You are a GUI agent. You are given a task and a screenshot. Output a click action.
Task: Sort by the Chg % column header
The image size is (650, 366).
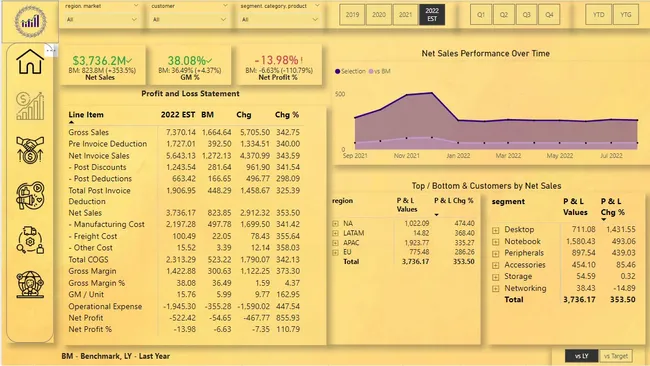pyautogui.click(x=287, y=115)
